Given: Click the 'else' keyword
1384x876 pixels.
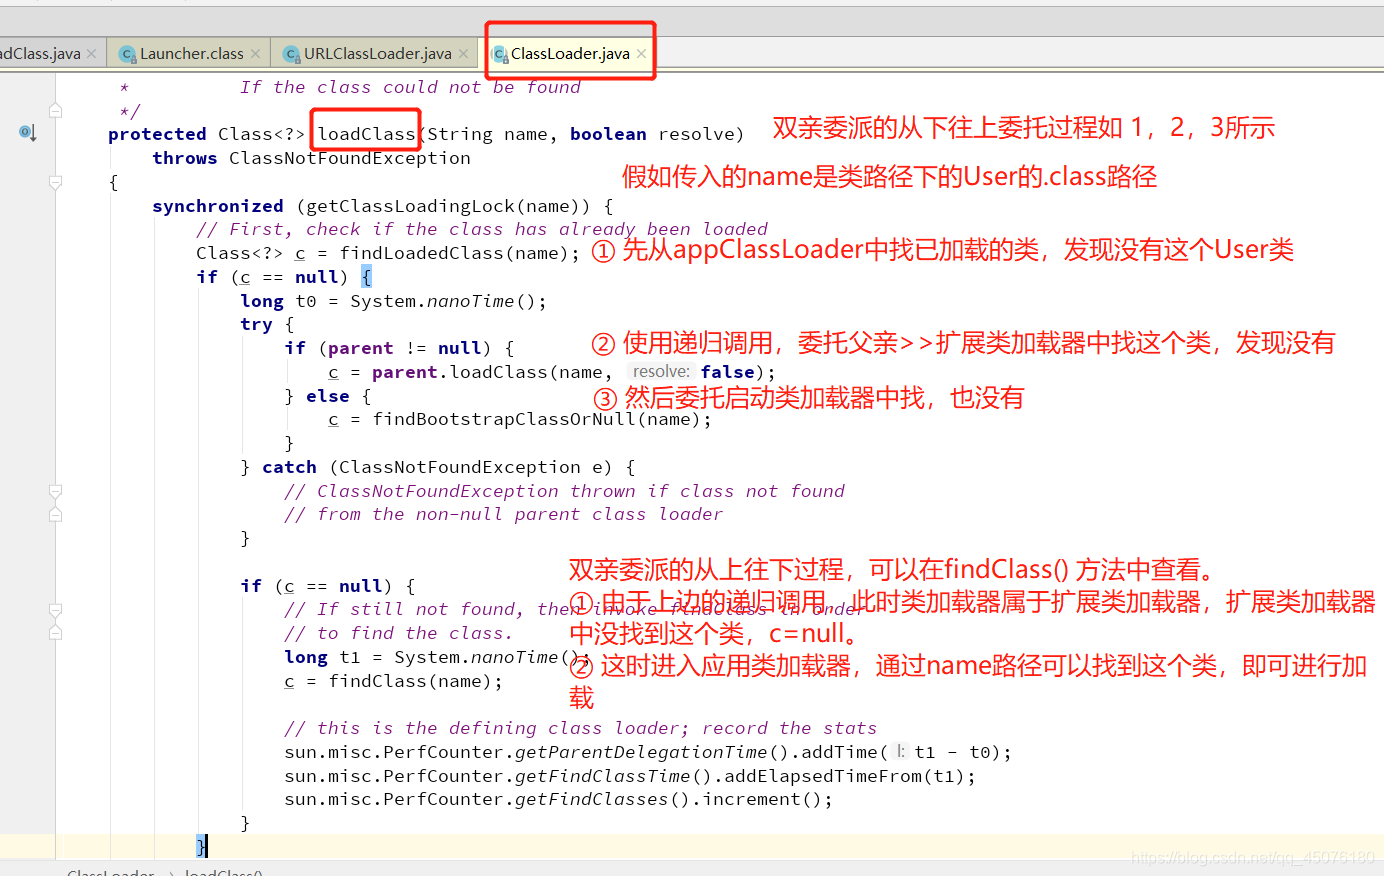Looking at the screenshot, I should point(328,396).
